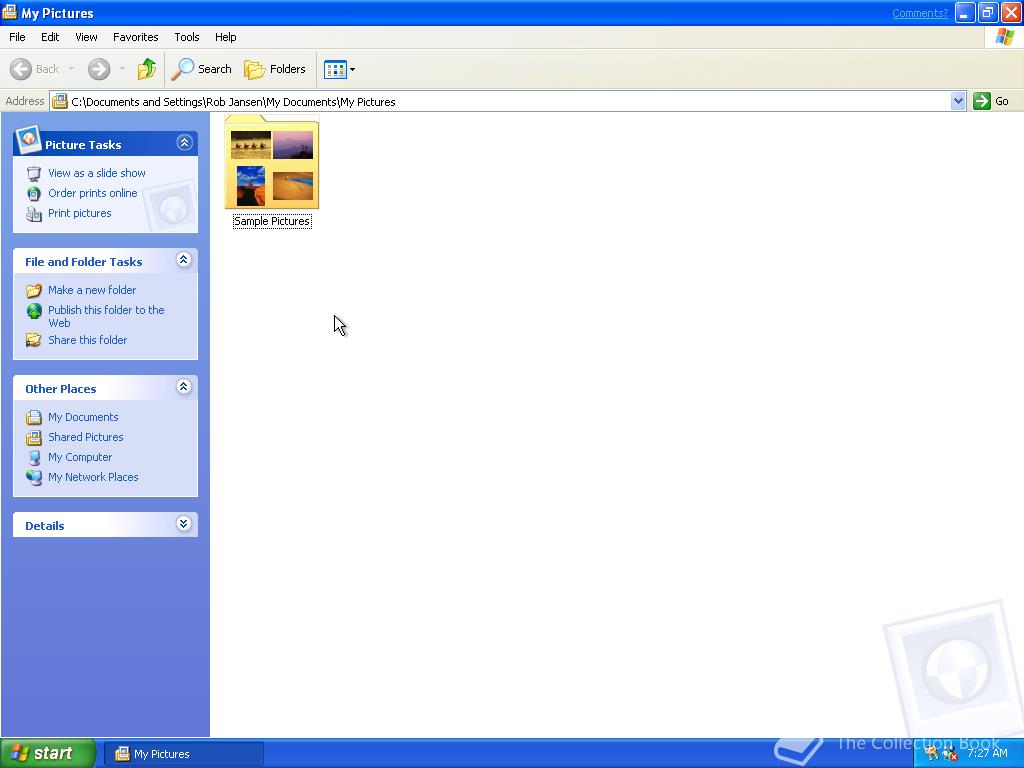Click View as a slide show link
Image resolution: width=1024 pixels, height=768 pixels.
click(97, 173)
